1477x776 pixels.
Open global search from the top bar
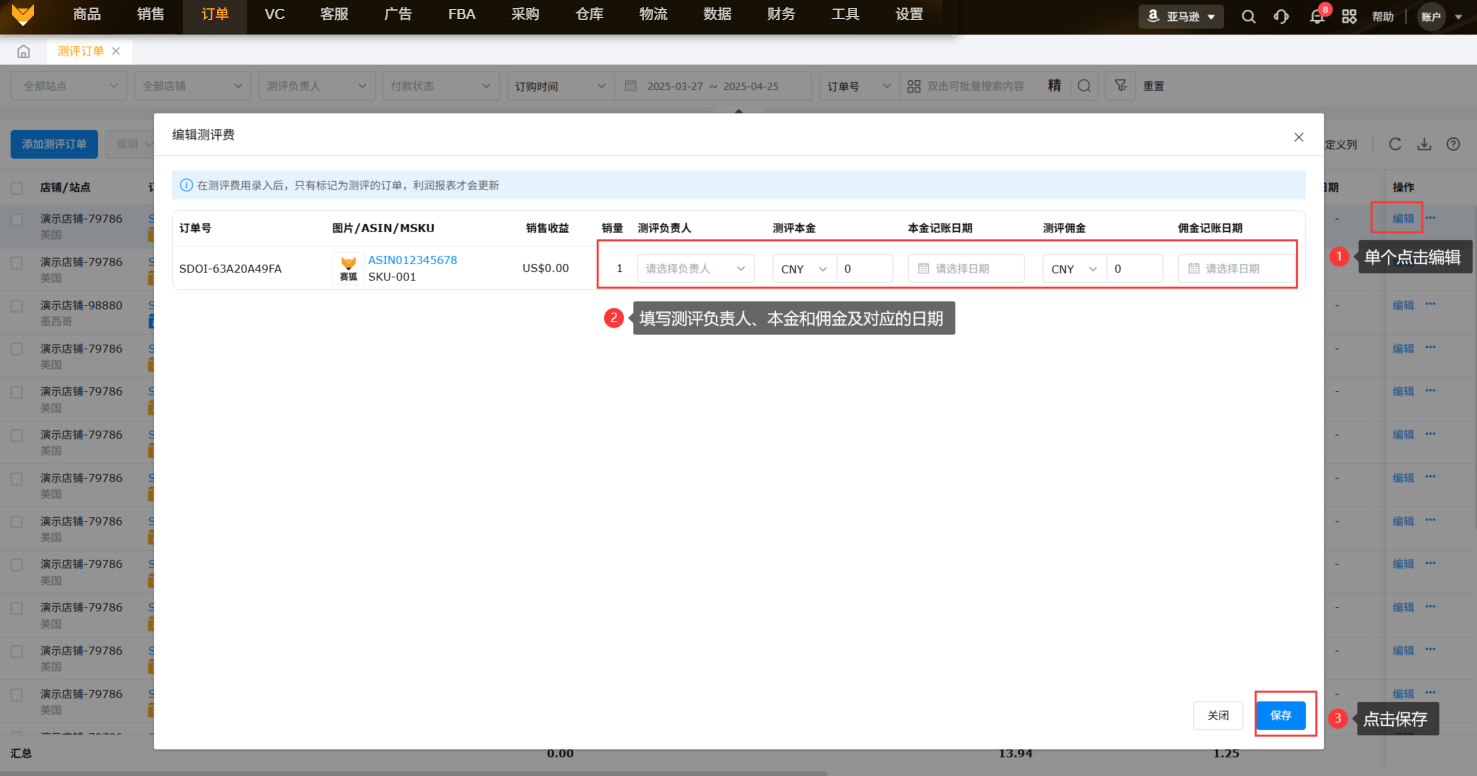[x=1249, y=17]
